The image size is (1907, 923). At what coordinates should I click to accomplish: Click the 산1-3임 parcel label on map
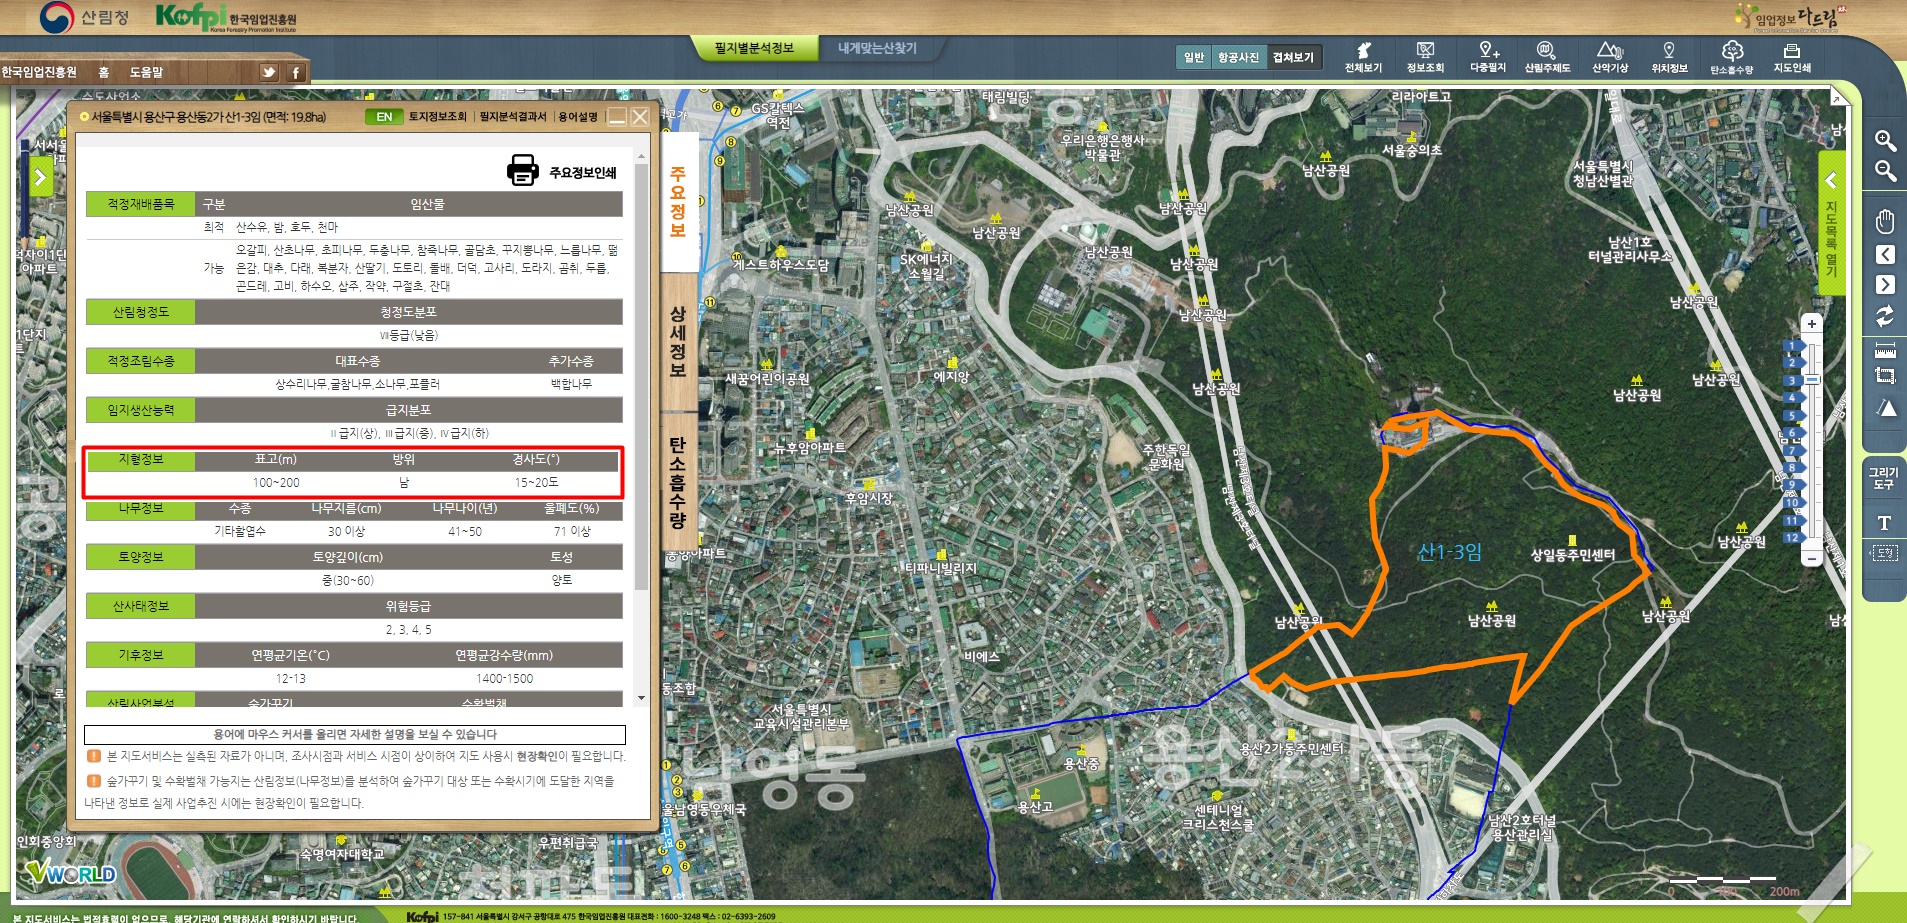(1449, 552)
